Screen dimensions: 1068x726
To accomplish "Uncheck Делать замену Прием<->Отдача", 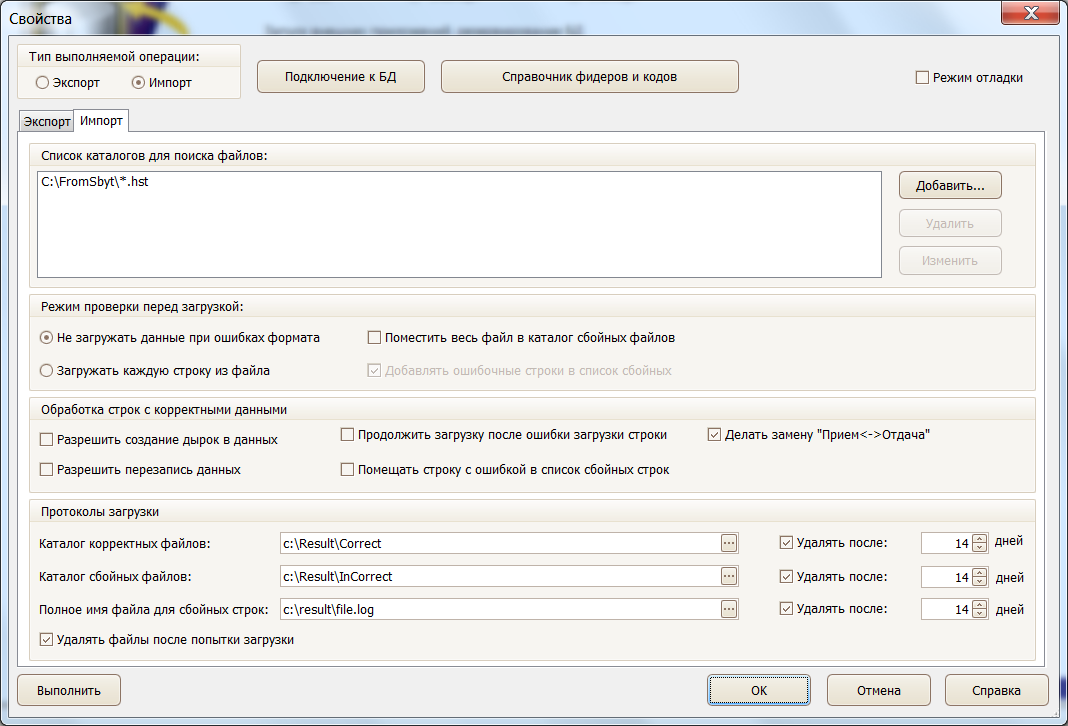I will [714, 435].
